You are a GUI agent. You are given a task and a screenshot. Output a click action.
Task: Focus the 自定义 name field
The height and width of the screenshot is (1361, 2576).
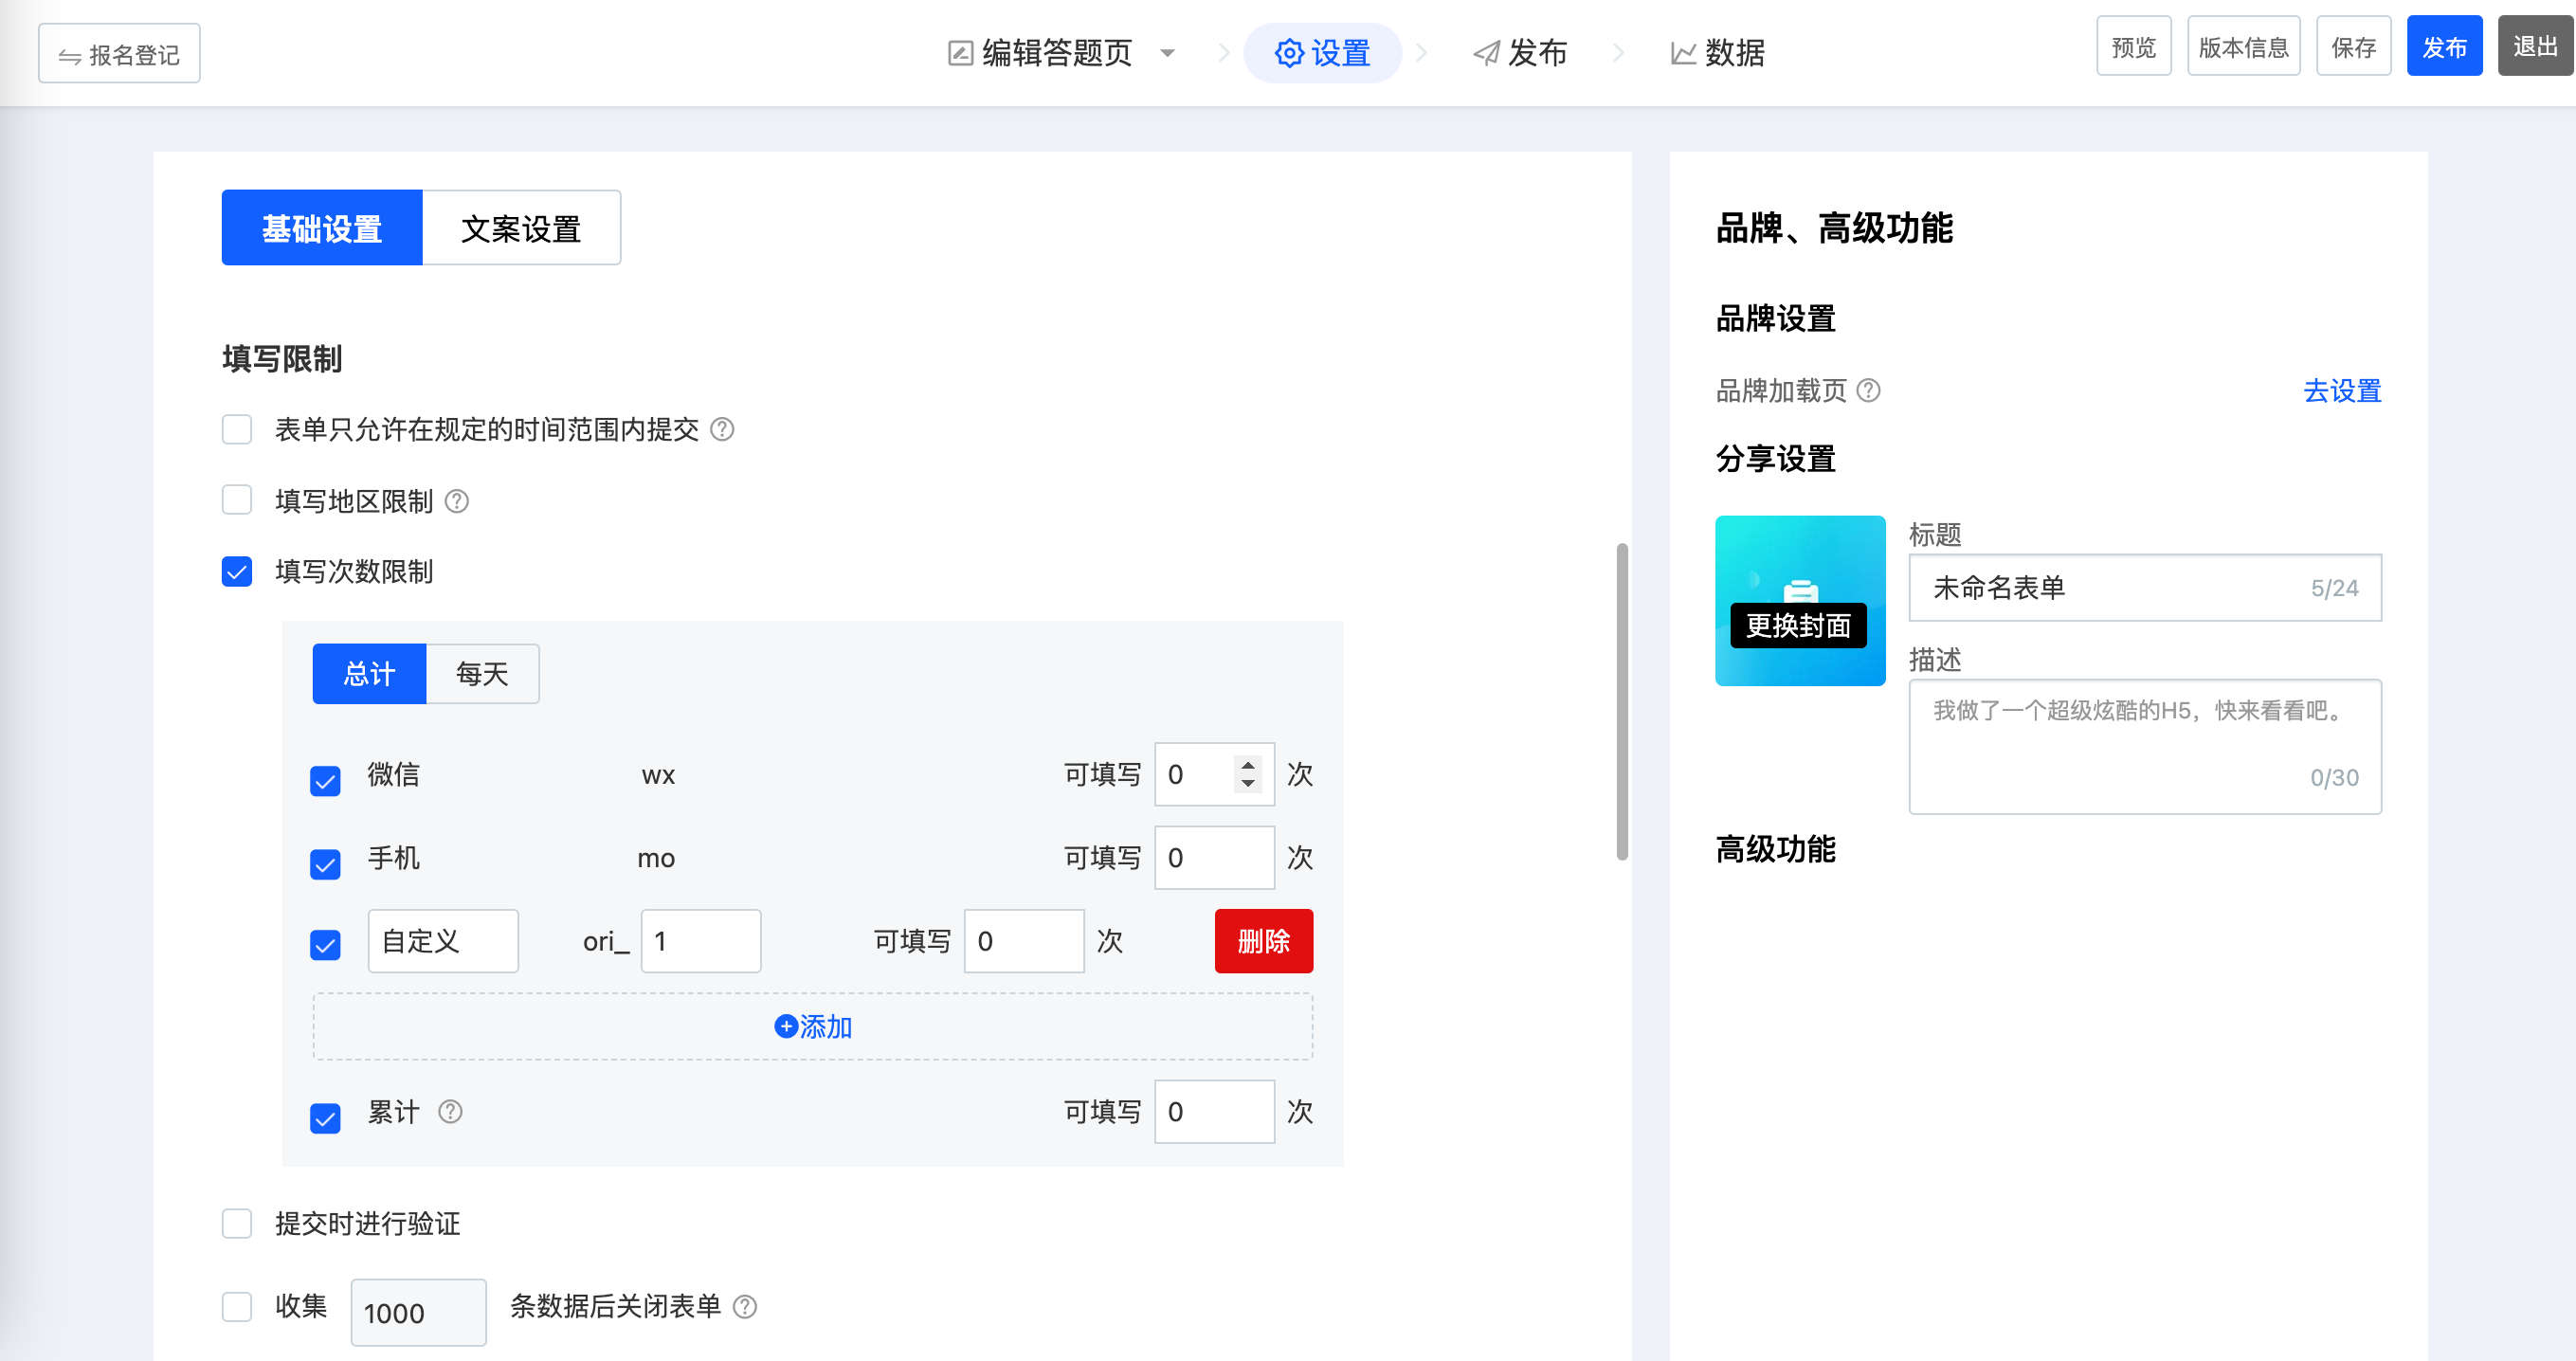click(x=443, y=941)
